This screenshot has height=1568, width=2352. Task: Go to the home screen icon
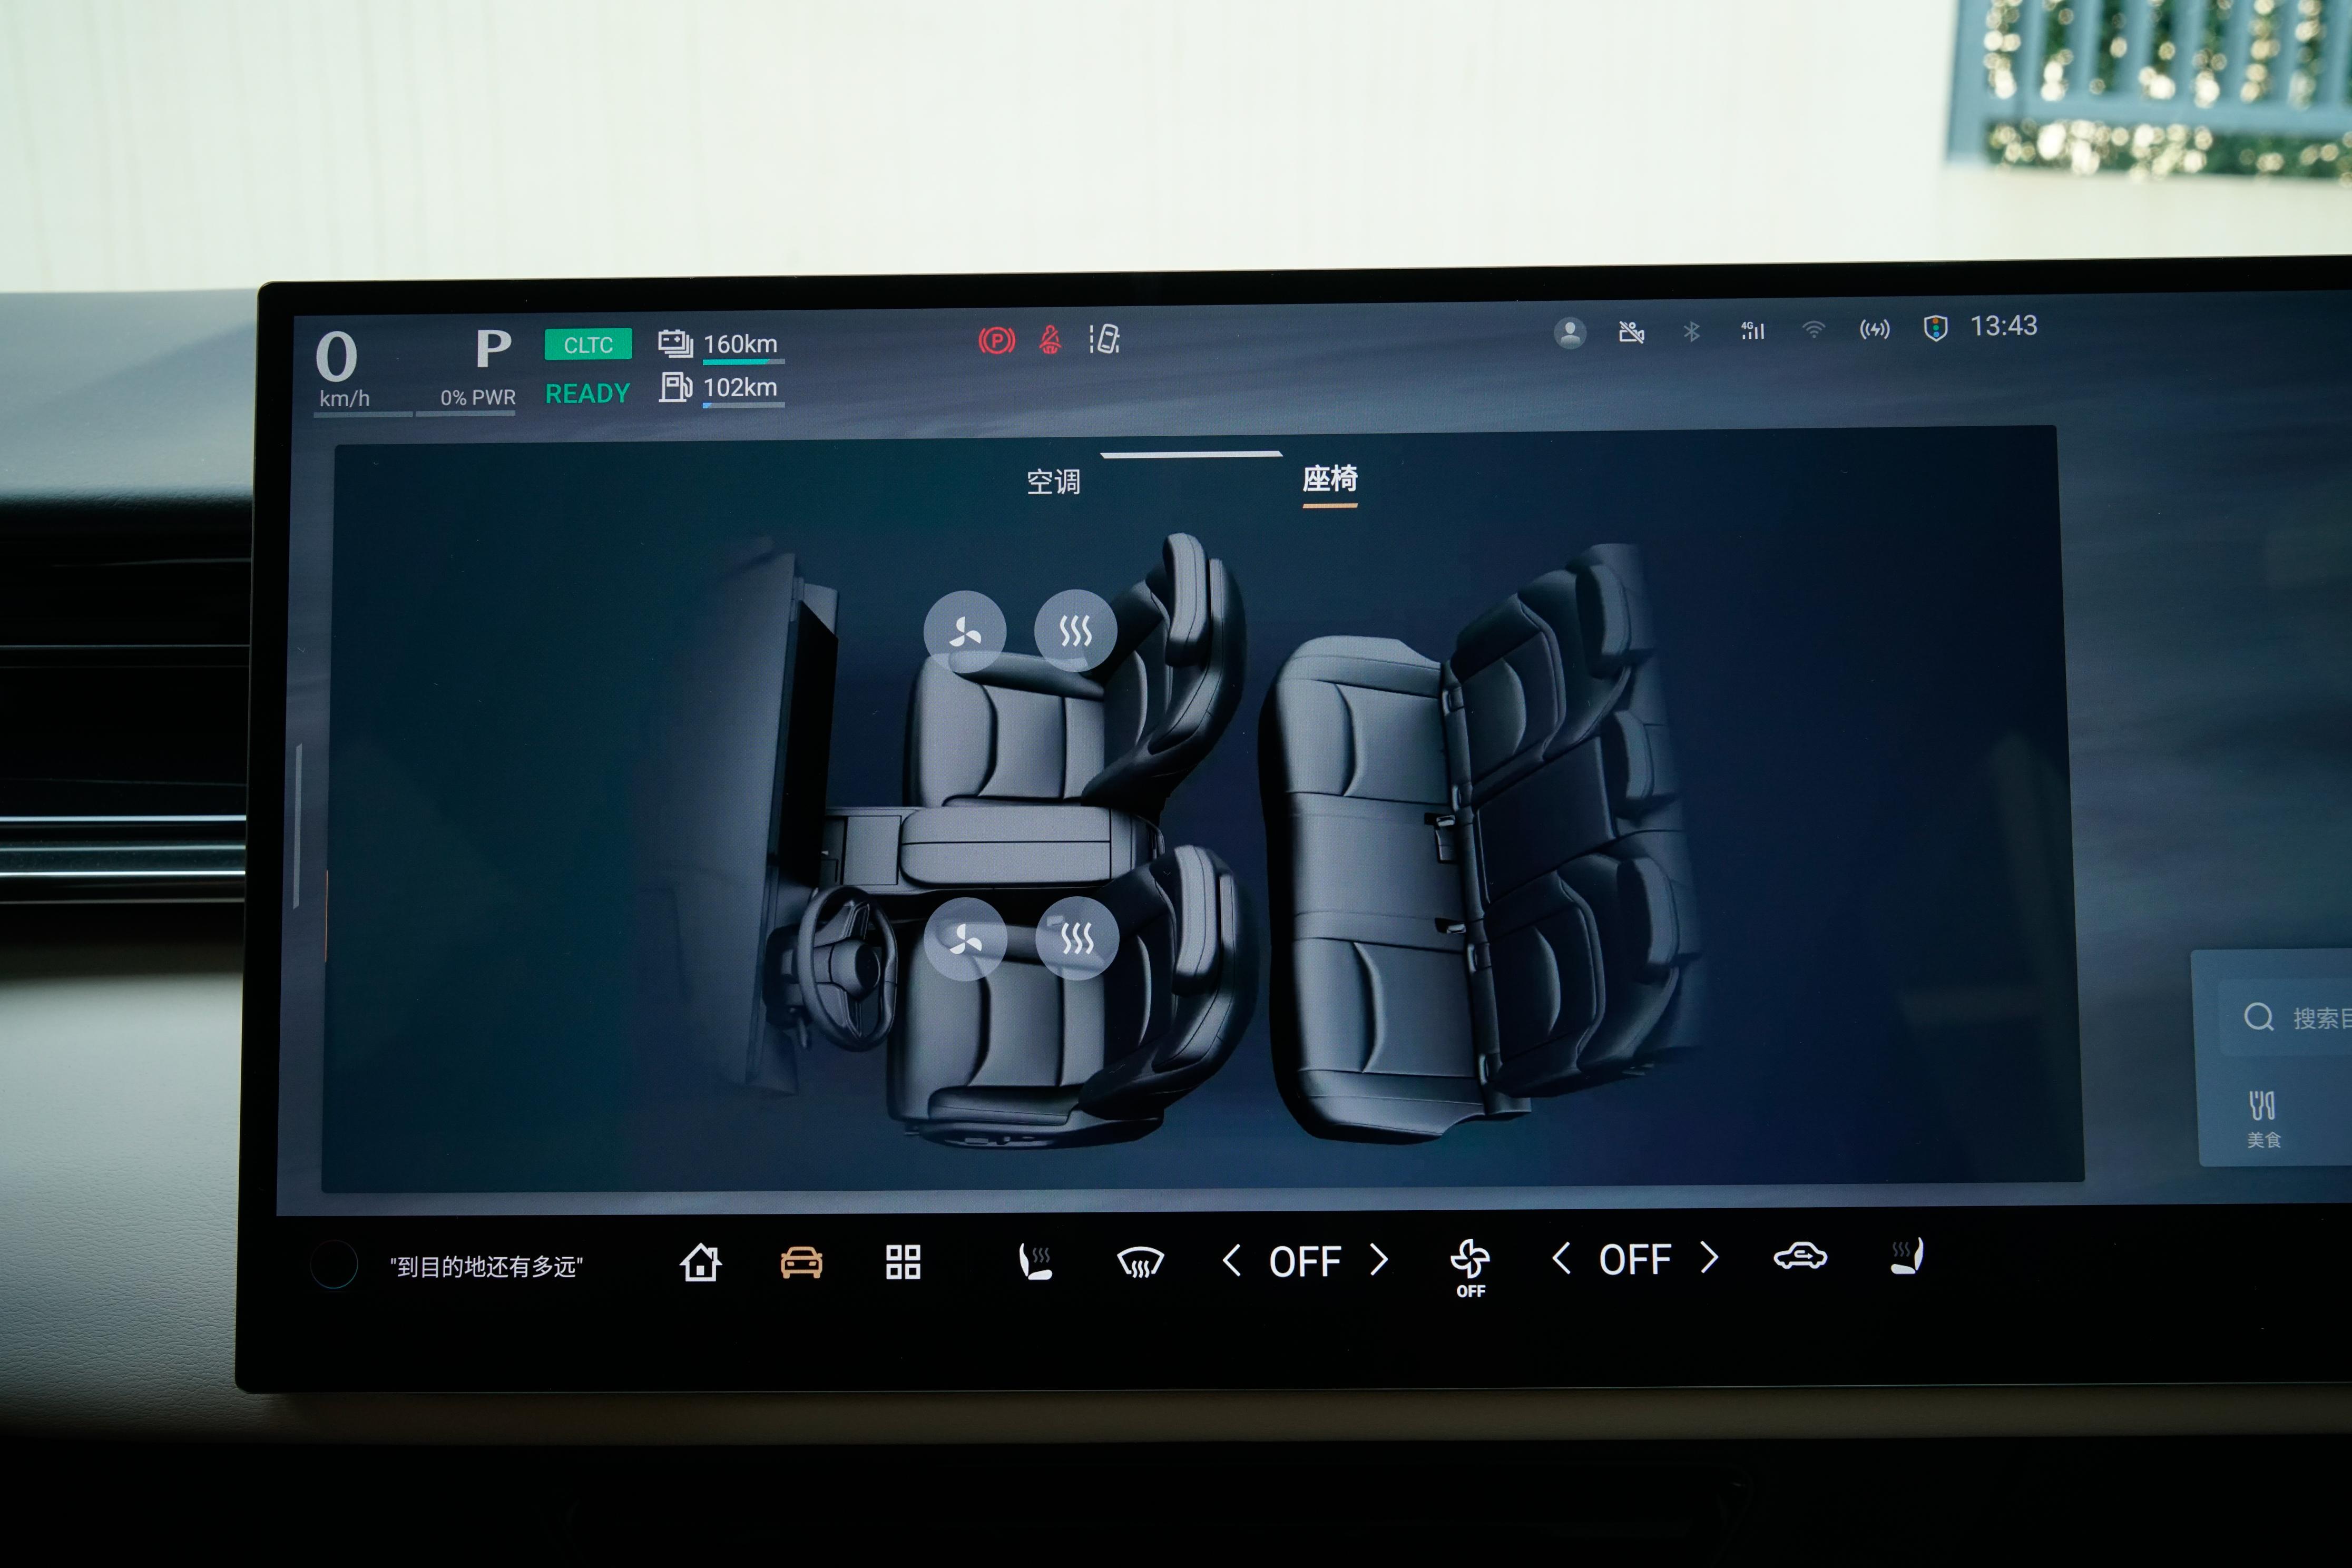coord(700,1262)
